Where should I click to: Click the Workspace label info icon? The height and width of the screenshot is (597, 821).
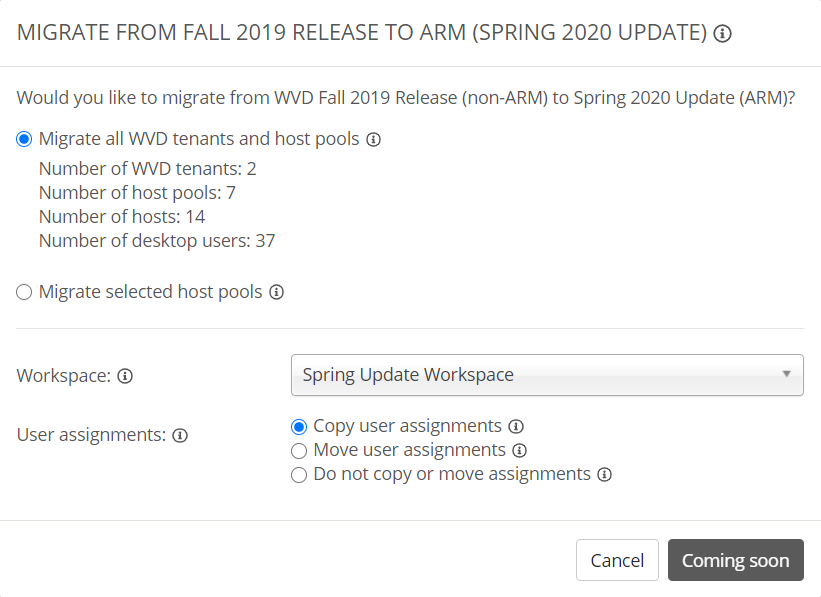pyautogui.click(x=125, y=376)
